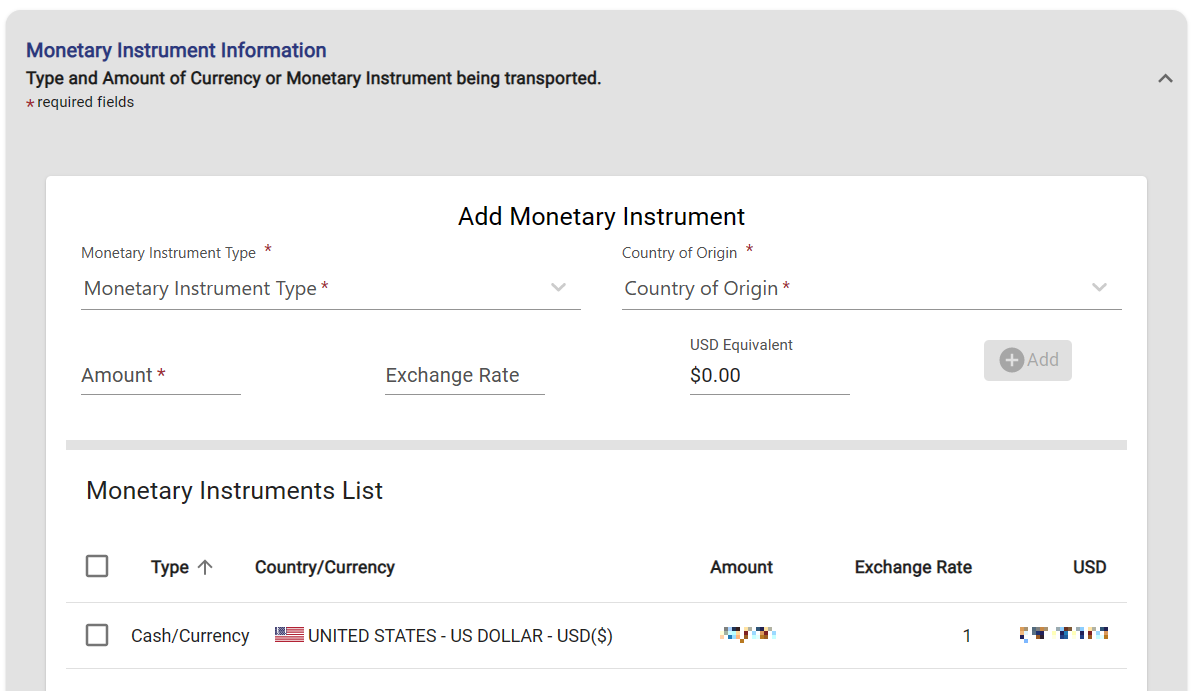Click the UNITED STATES - US DOLLAR entry
Viewport: 1204px width, 691px height.
pyautogui.click(x=460, y=636)
